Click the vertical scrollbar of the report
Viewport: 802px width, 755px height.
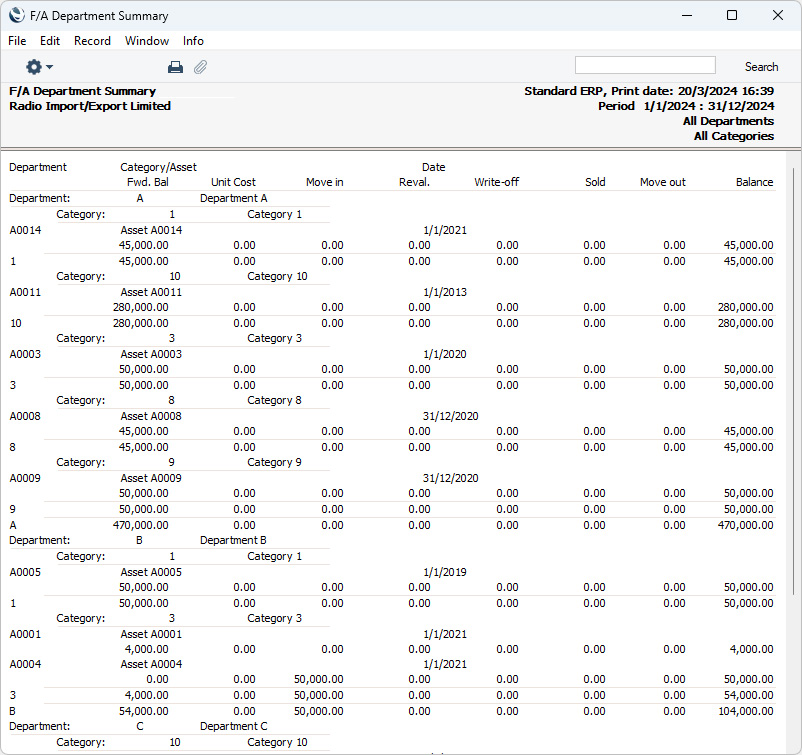[793, 450]
